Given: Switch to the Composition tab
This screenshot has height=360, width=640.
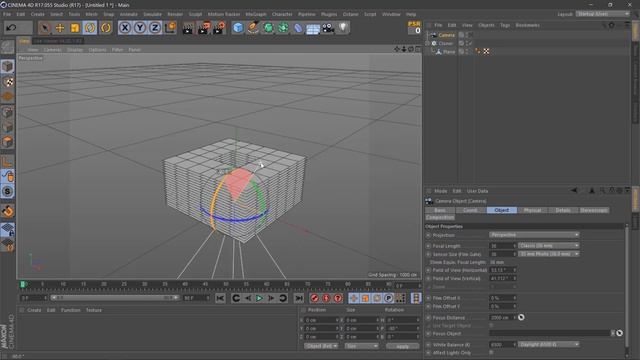Looking at the screenshot, I should click(440, 218).
